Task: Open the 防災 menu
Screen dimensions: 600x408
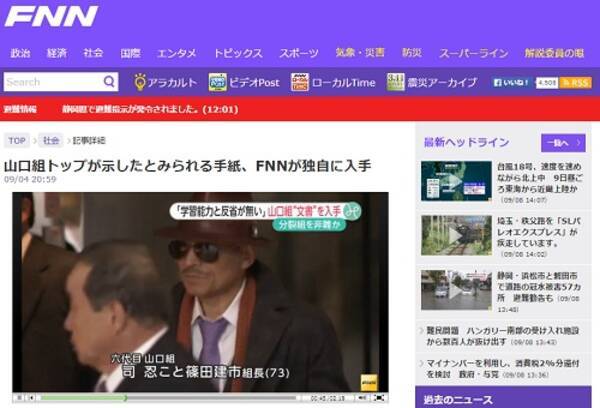Action: [x=412, y=52]
